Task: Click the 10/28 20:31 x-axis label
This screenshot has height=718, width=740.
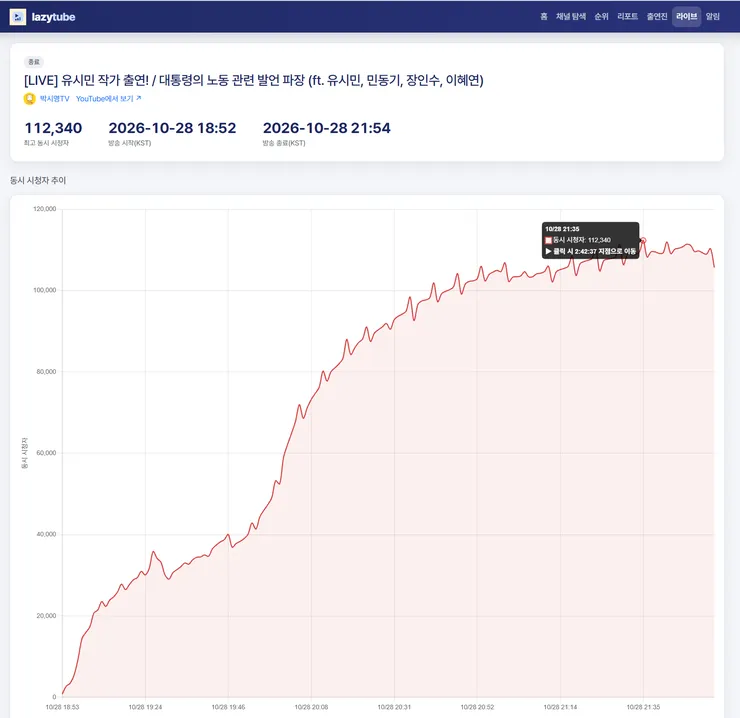Action: [x=395, y=707]
